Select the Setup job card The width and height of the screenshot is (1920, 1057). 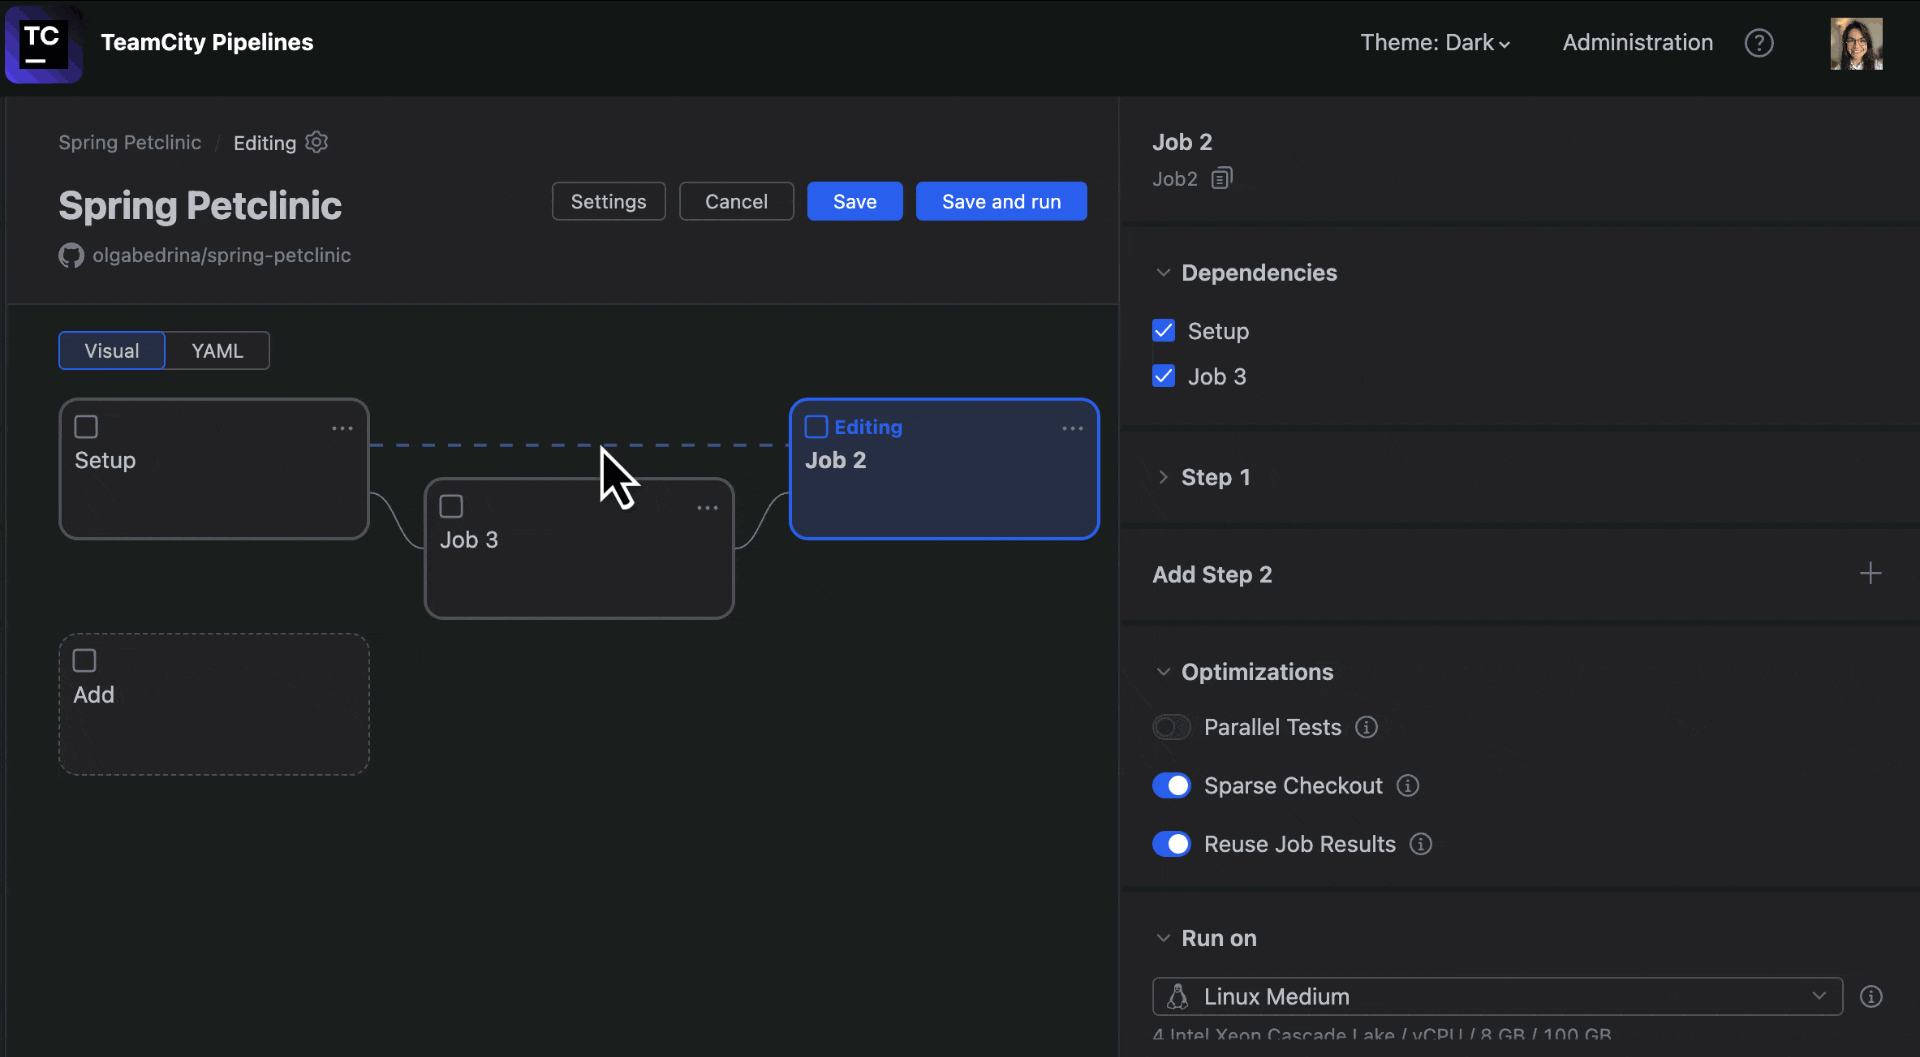(214, 470)
